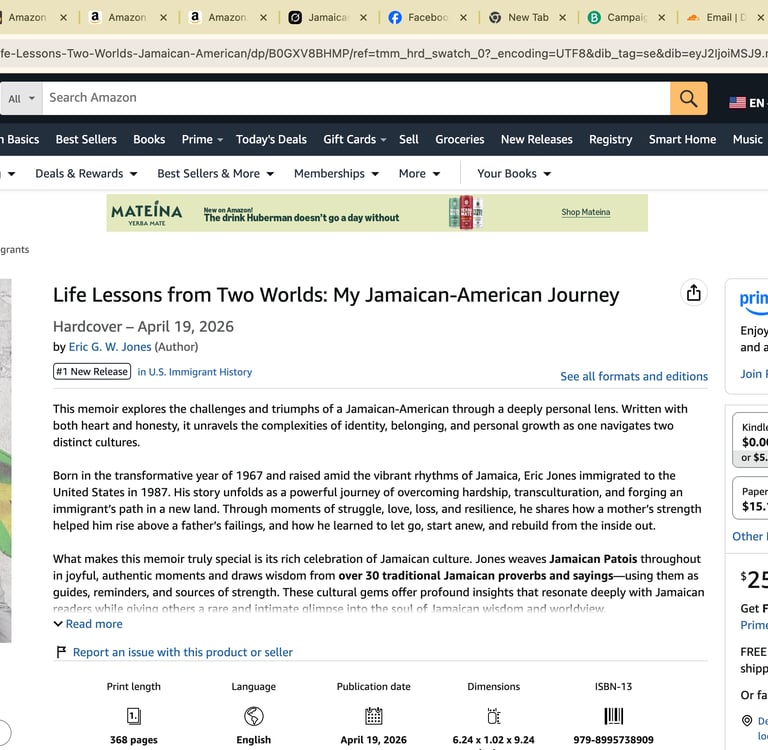Image resolution: width=768 pixels, height=750 pixels.
Task: Click the orange search magnifier button
Action: pyautogui.click(x=688, y=98)
